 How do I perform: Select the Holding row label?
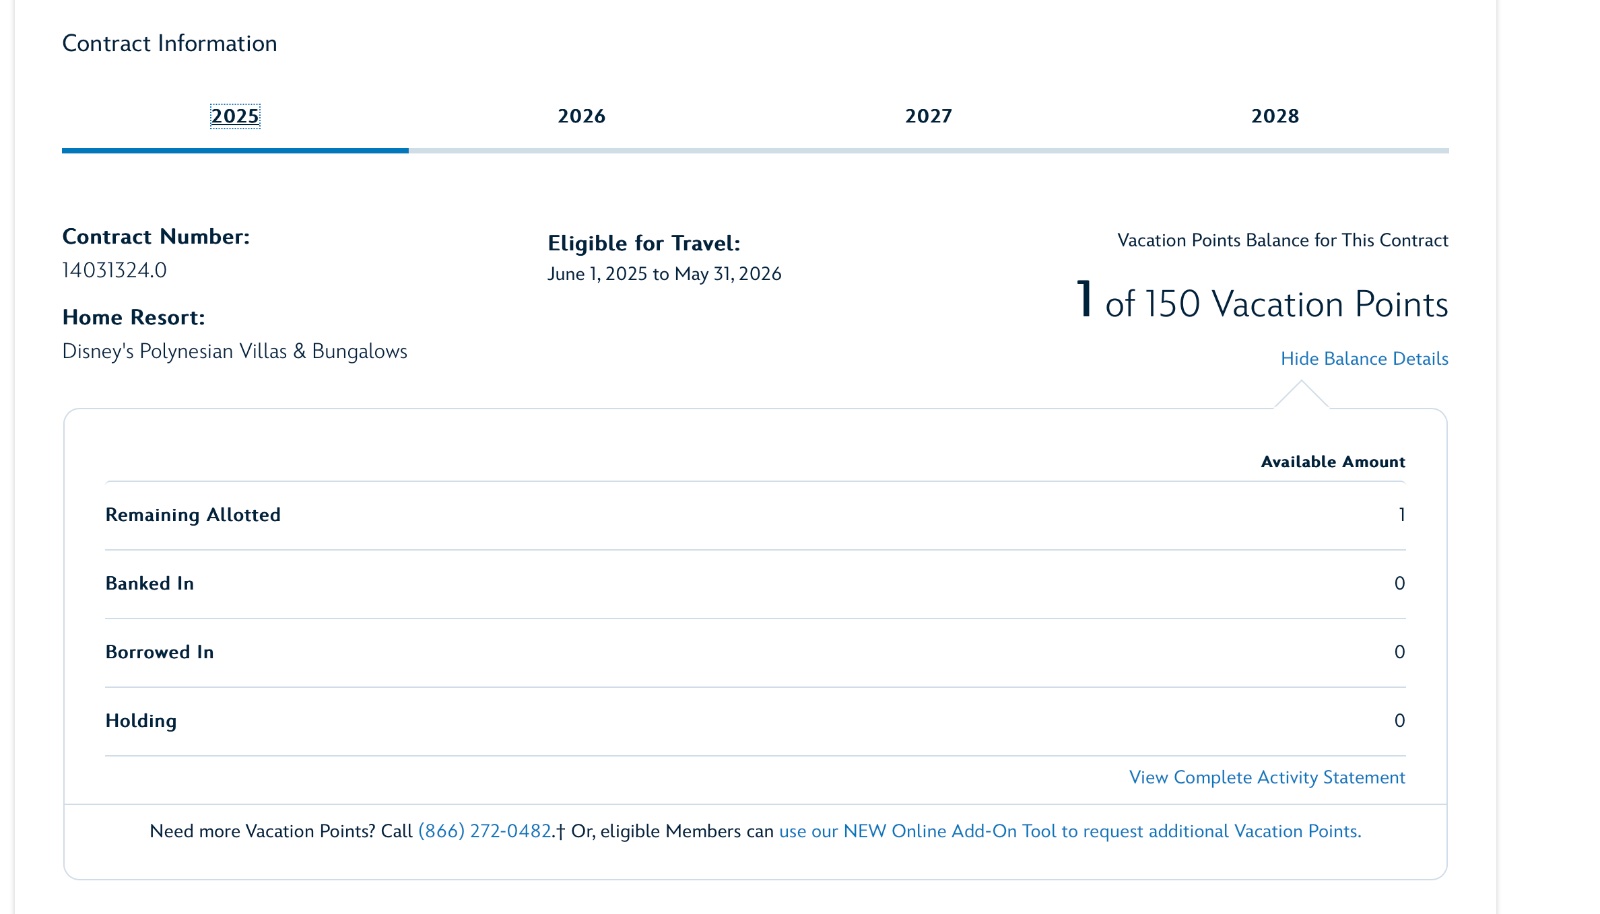click(141, 721)
